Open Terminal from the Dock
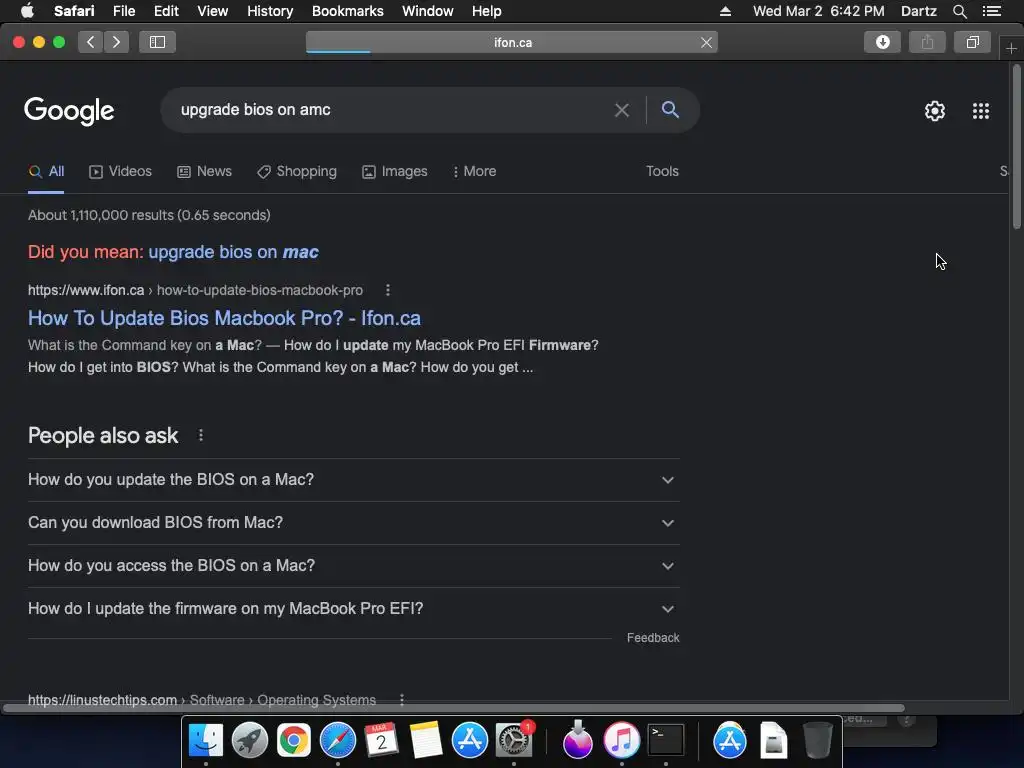 (x=665, y=741)
